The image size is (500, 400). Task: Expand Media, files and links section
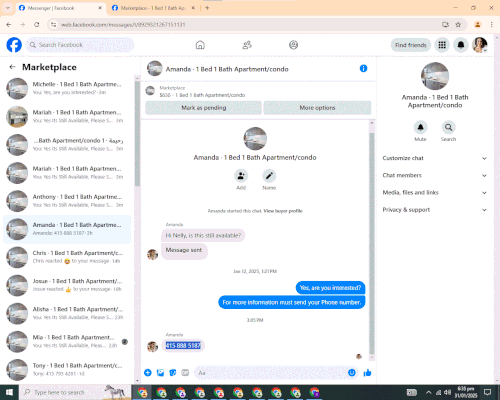point(435,193)
